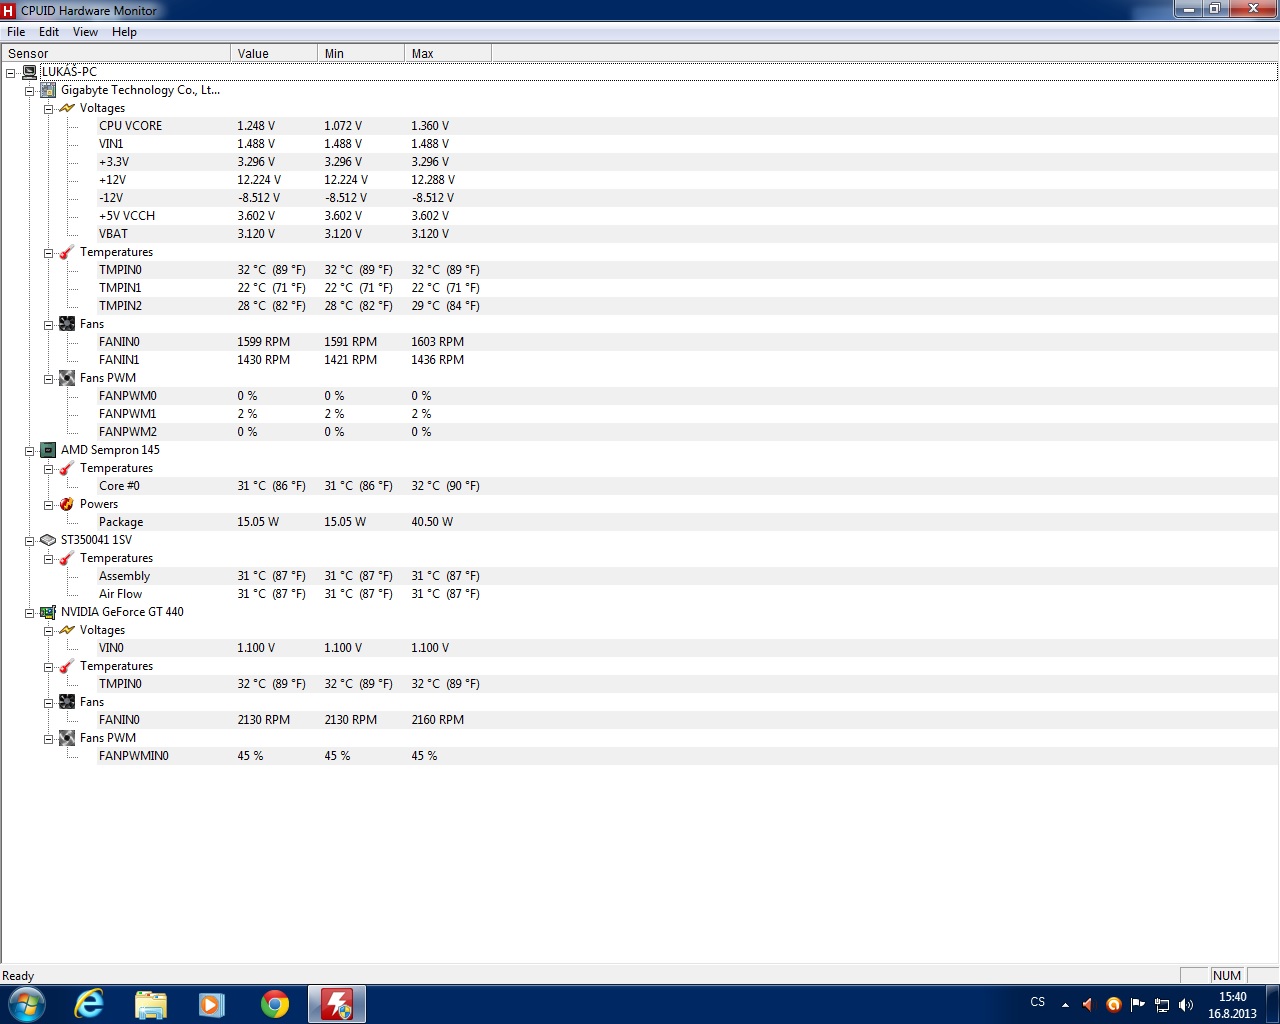1280x1024 pixels.
Task: Click the 40.50 W max value
Action: click(x=432, y=522)
